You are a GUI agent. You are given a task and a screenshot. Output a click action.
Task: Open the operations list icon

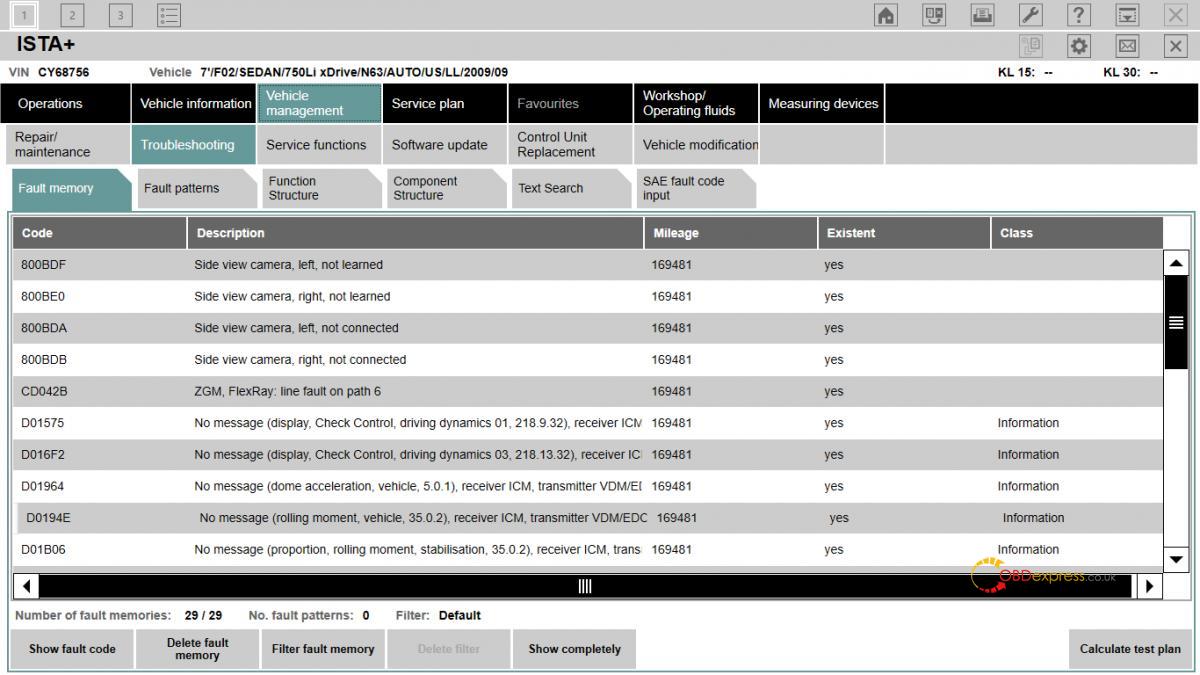coord(169,15)
